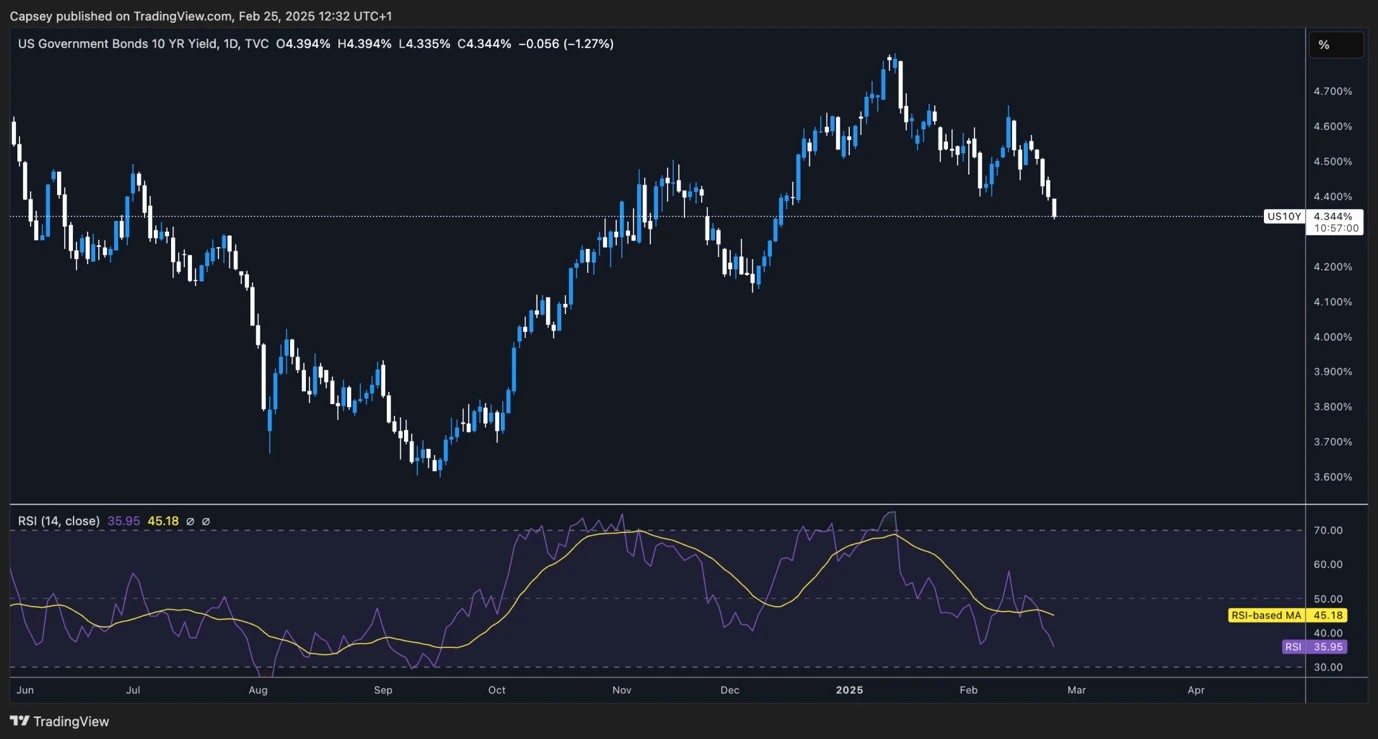
Task: Open the percent scale unit selector
Action: click(1336, 45)
